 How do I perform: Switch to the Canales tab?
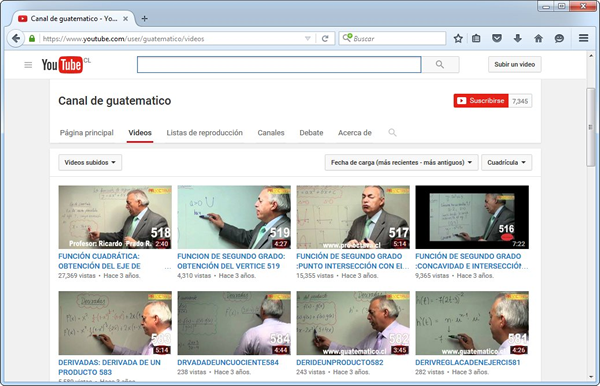point(271,133)
